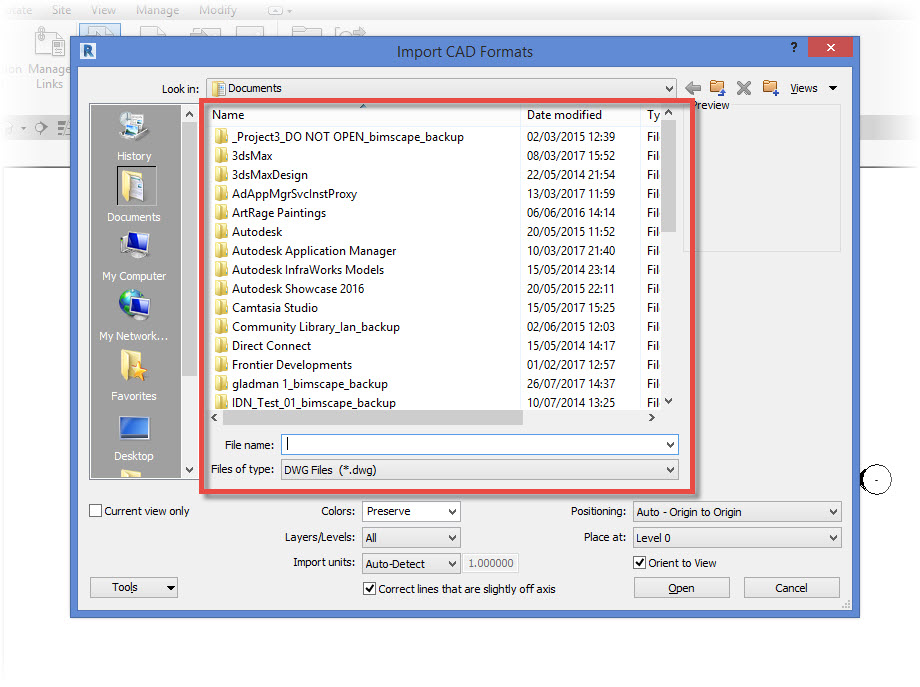Open the Manage ribbon tab

(x=157, y=10)
